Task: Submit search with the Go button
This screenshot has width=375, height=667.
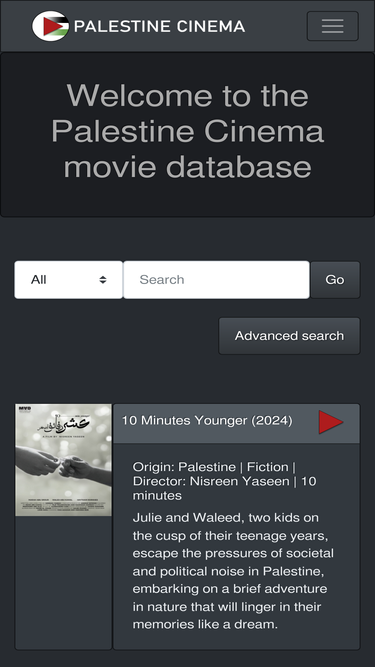Action: (335, 280)
